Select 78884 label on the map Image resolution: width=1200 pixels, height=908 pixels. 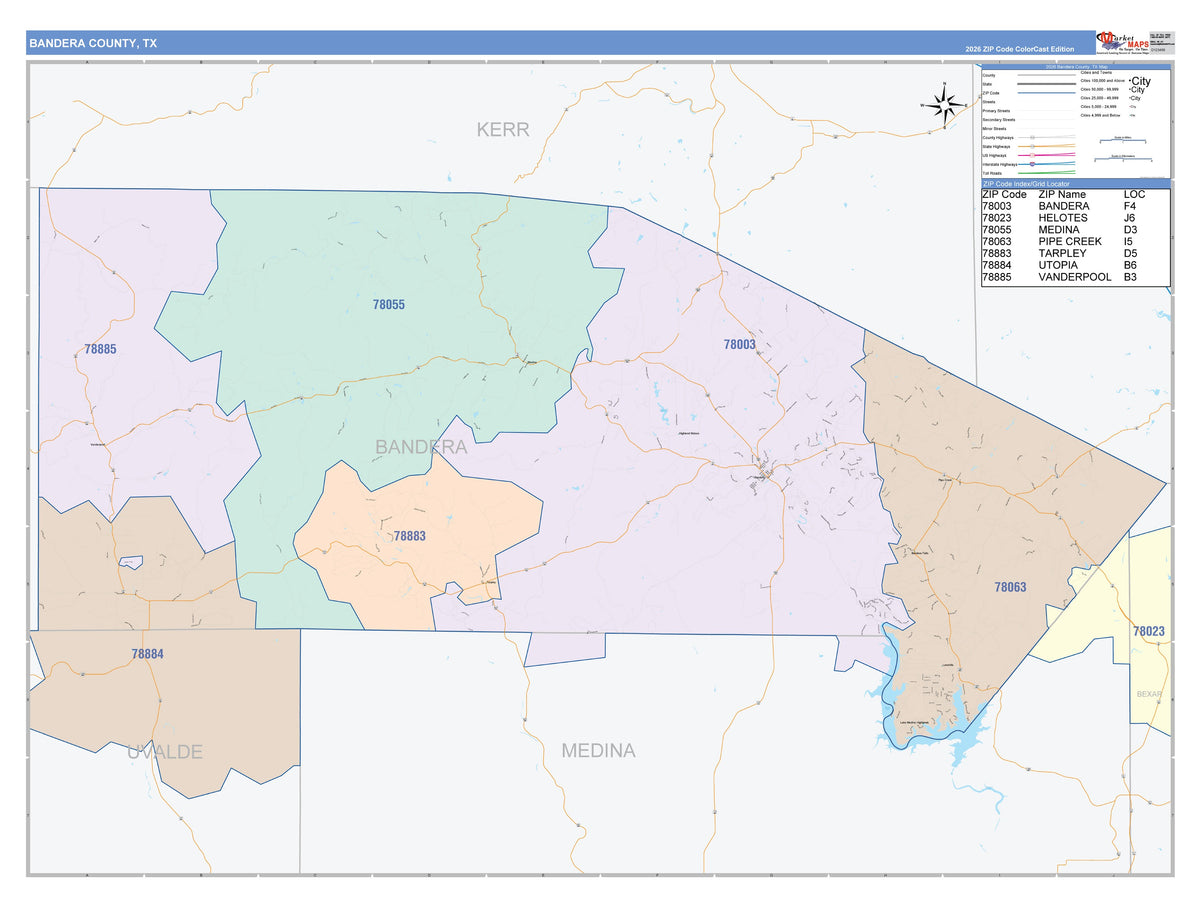click(147, 654)
